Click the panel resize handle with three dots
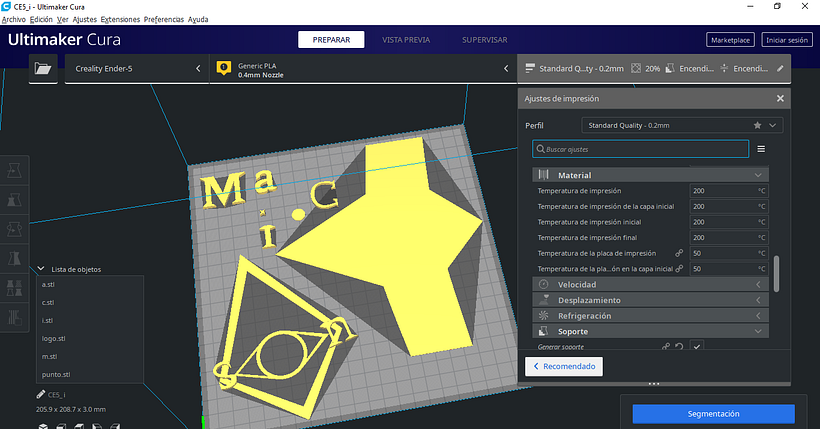 pyautogui.click(x=654, y=383)
